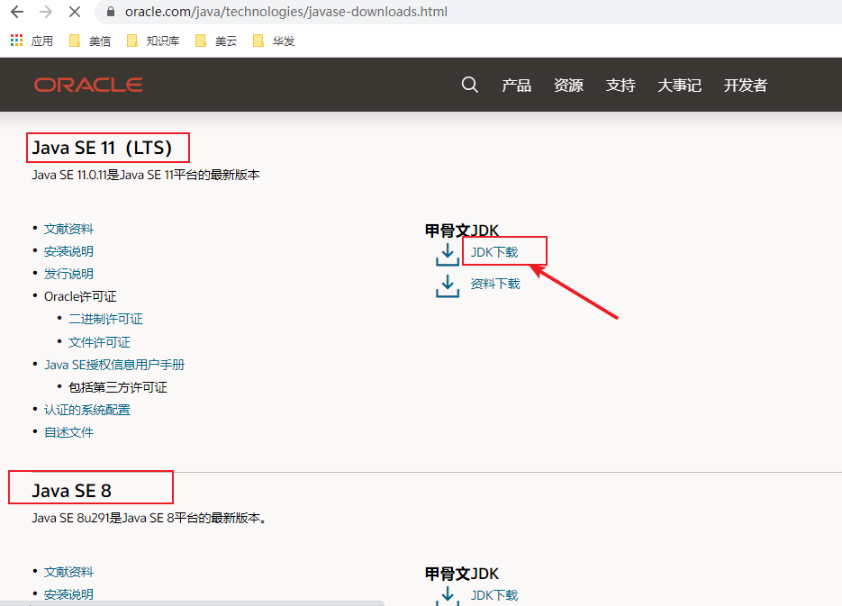Click download icon beside Java SE 8 JDK下载
Image resolution: width=842 pixels, height=606 pixels.
pos(447,596)
